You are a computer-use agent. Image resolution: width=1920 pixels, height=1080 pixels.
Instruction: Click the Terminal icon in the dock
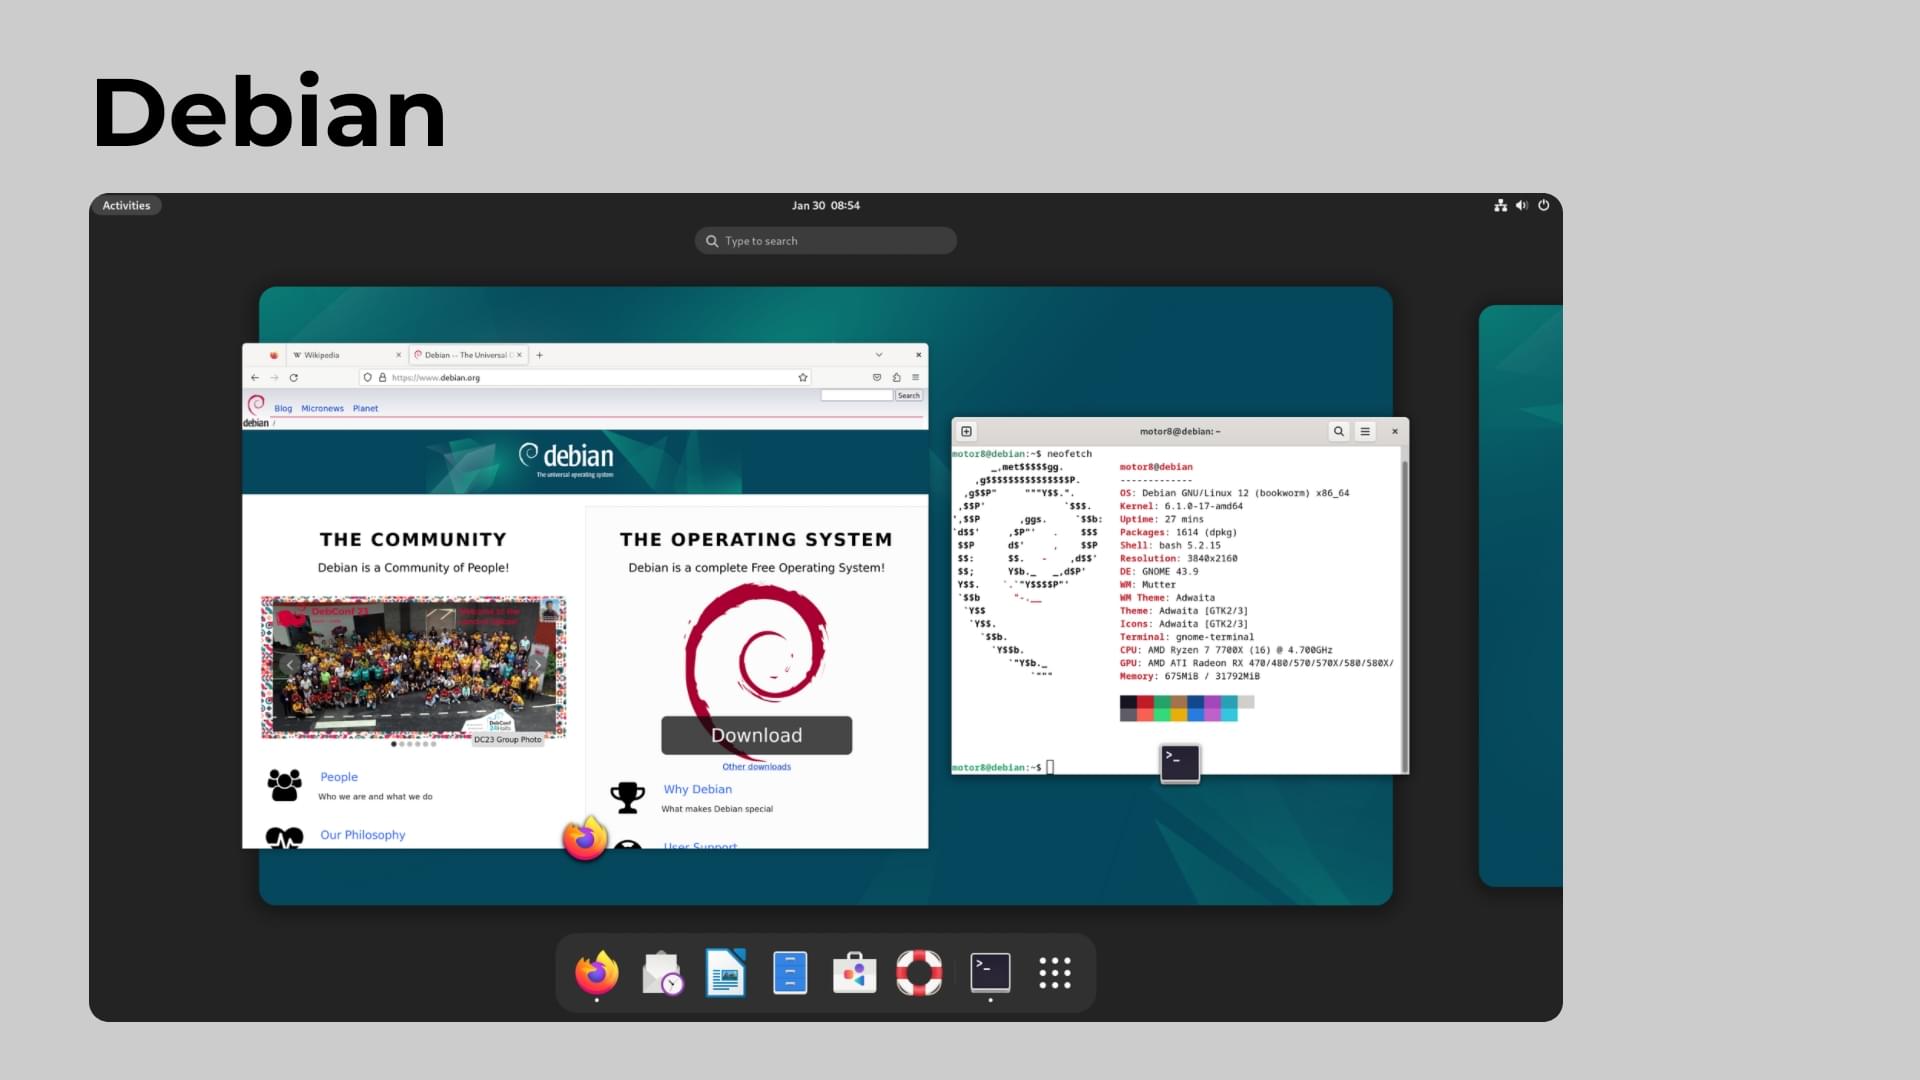pos(990,972)
